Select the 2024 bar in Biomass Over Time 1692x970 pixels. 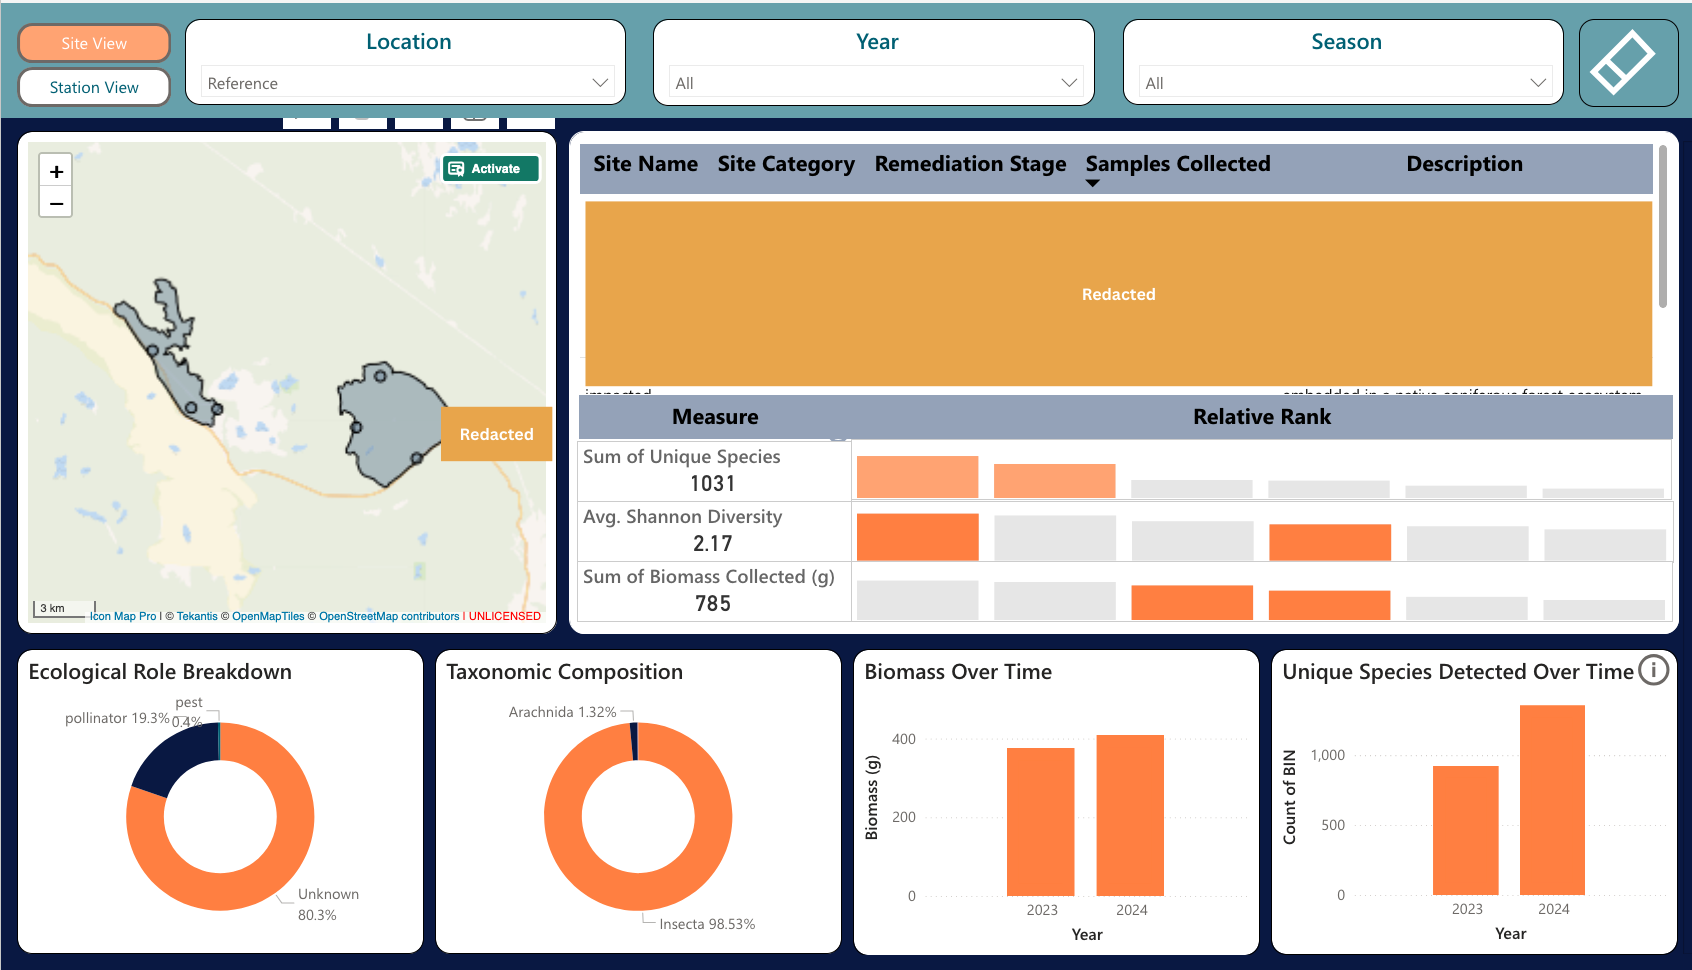pos(1130,815)
